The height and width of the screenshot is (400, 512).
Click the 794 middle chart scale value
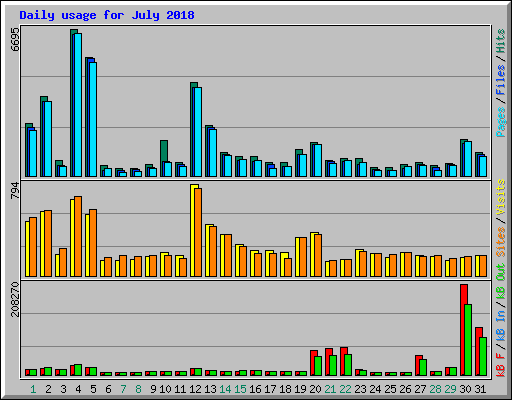(15, 191)
